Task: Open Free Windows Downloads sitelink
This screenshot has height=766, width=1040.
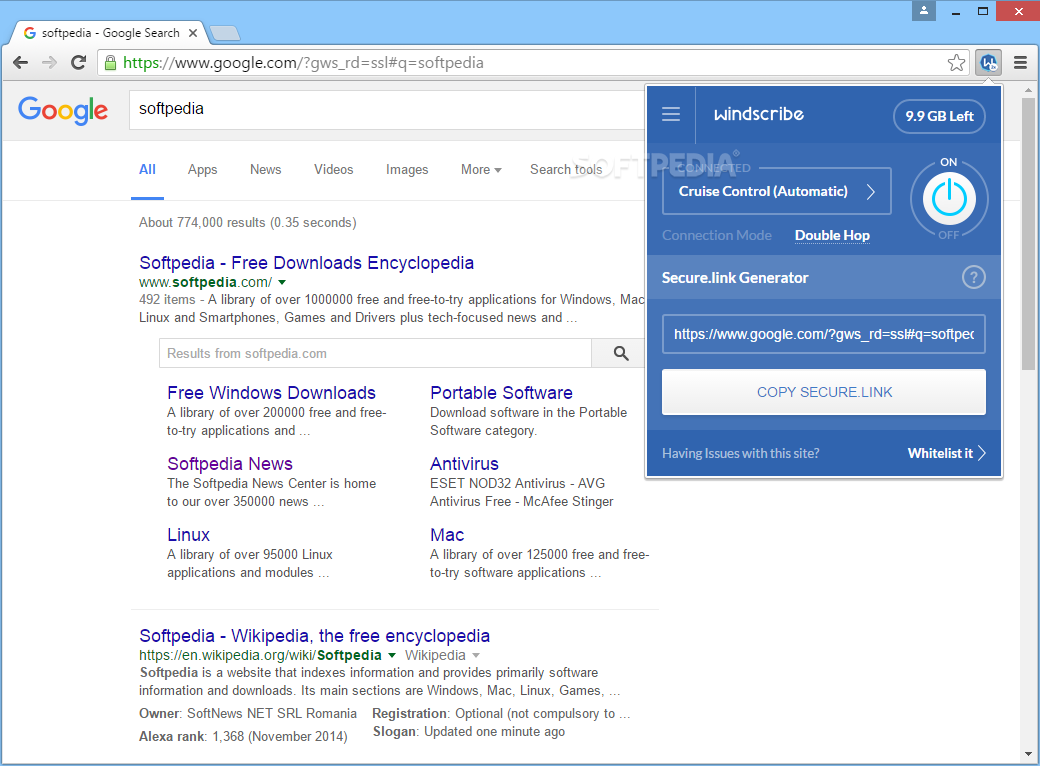Action: (271, 393)
